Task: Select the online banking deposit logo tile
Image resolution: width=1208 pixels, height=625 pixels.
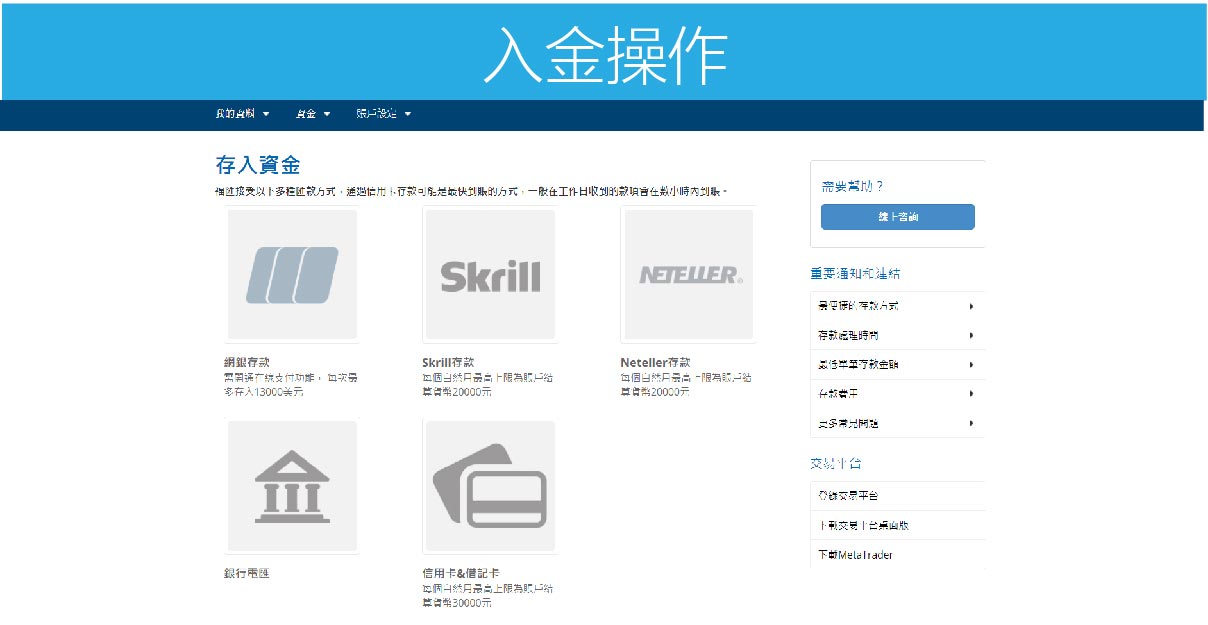Action: (292, 275)
